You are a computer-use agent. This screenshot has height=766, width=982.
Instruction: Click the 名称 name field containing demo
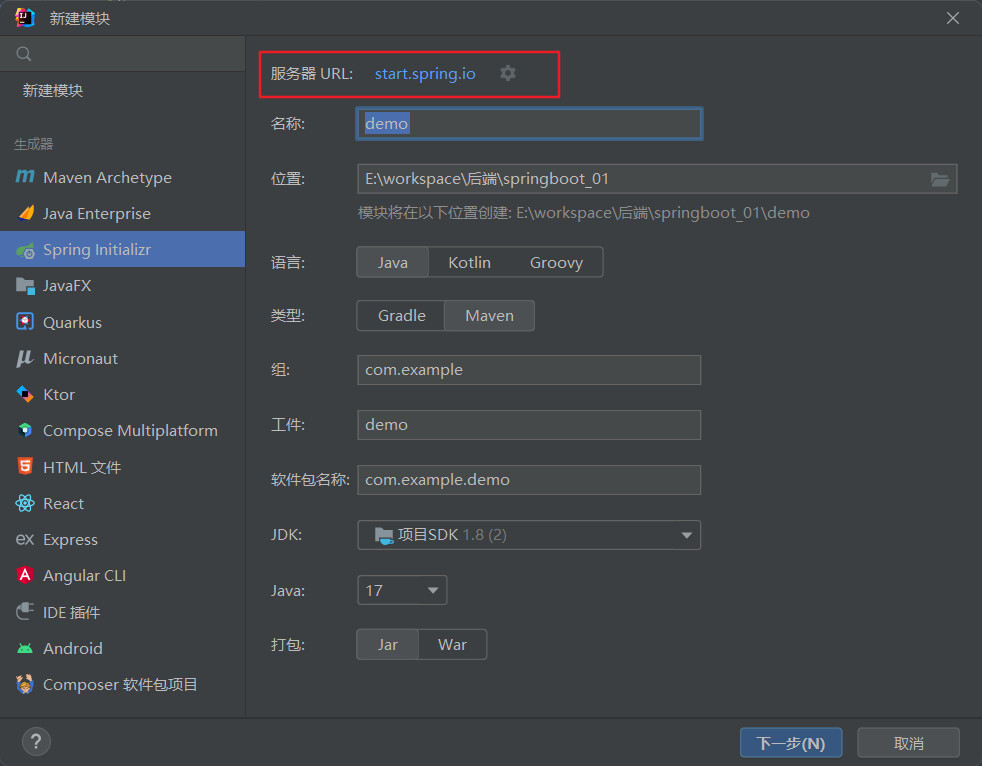coord(529,123)
